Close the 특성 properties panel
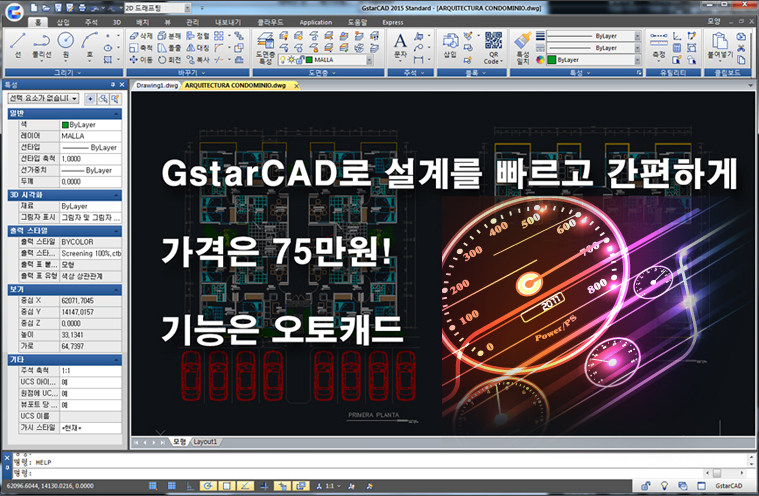 click(x=122, y=85)
